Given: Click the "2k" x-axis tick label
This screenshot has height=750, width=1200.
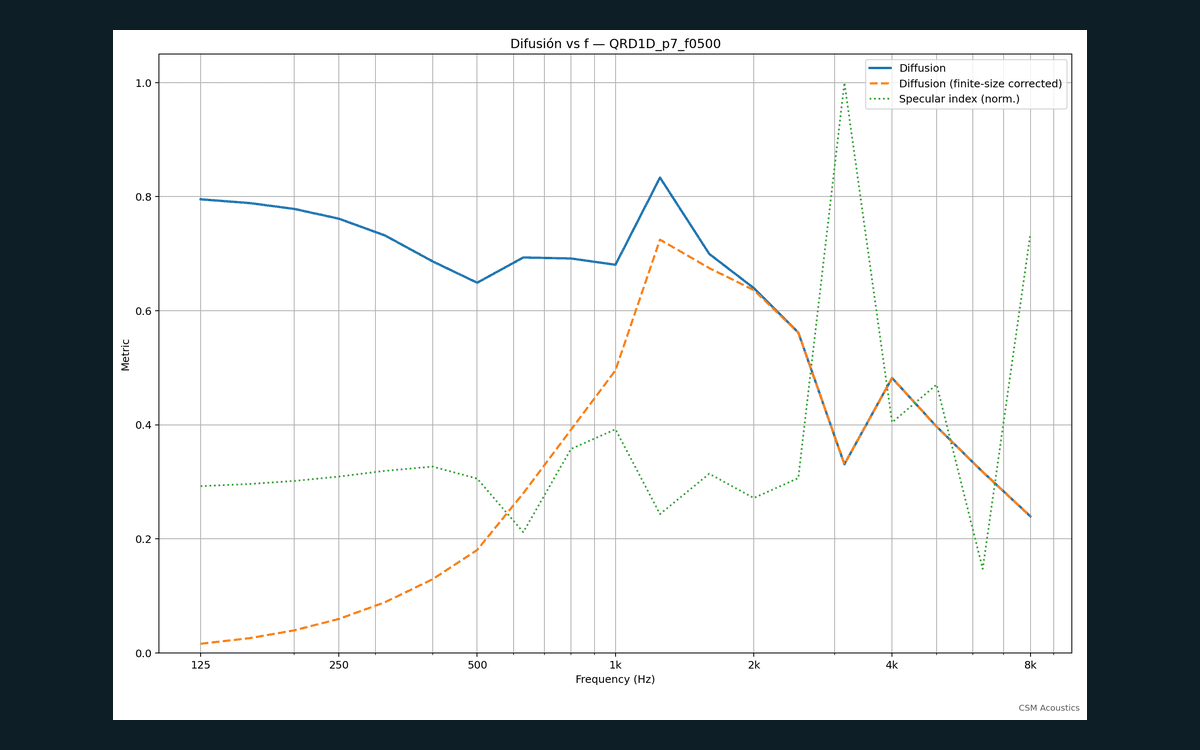Looking at the screenshot, I should pos(754,665).
